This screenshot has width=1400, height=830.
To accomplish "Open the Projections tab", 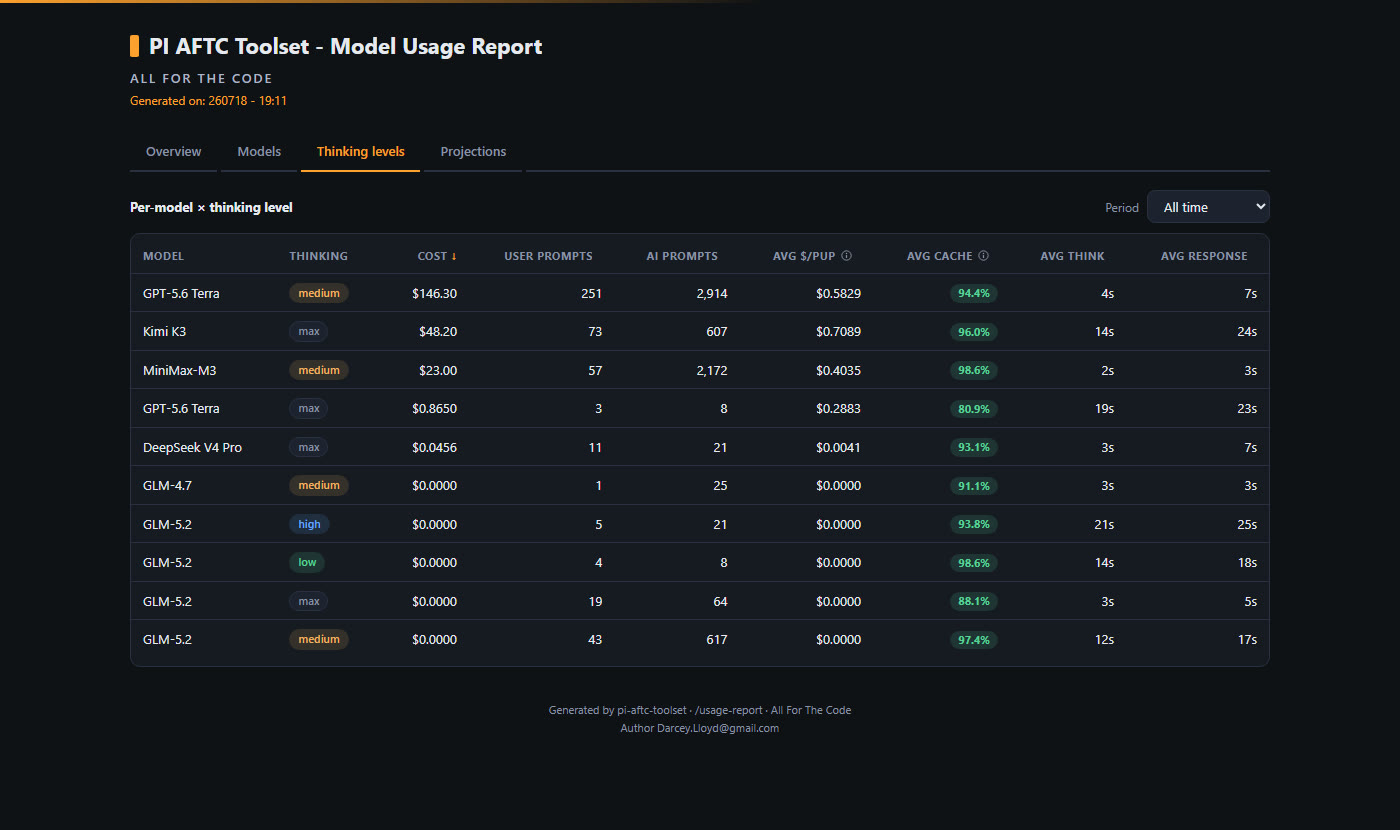I will coord(473,152).
